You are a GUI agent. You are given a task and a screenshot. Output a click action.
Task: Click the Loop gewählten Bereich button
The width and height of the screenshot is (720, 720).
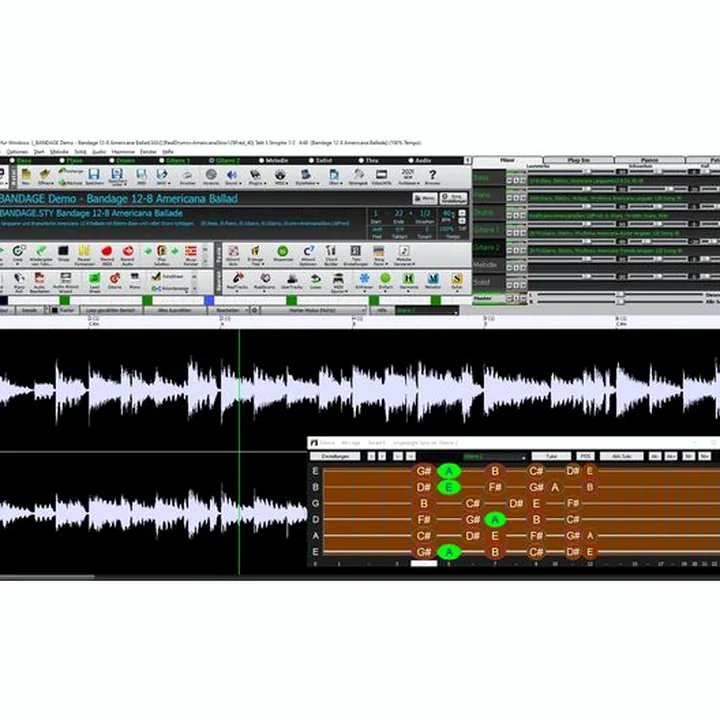(x=111, y=311)
